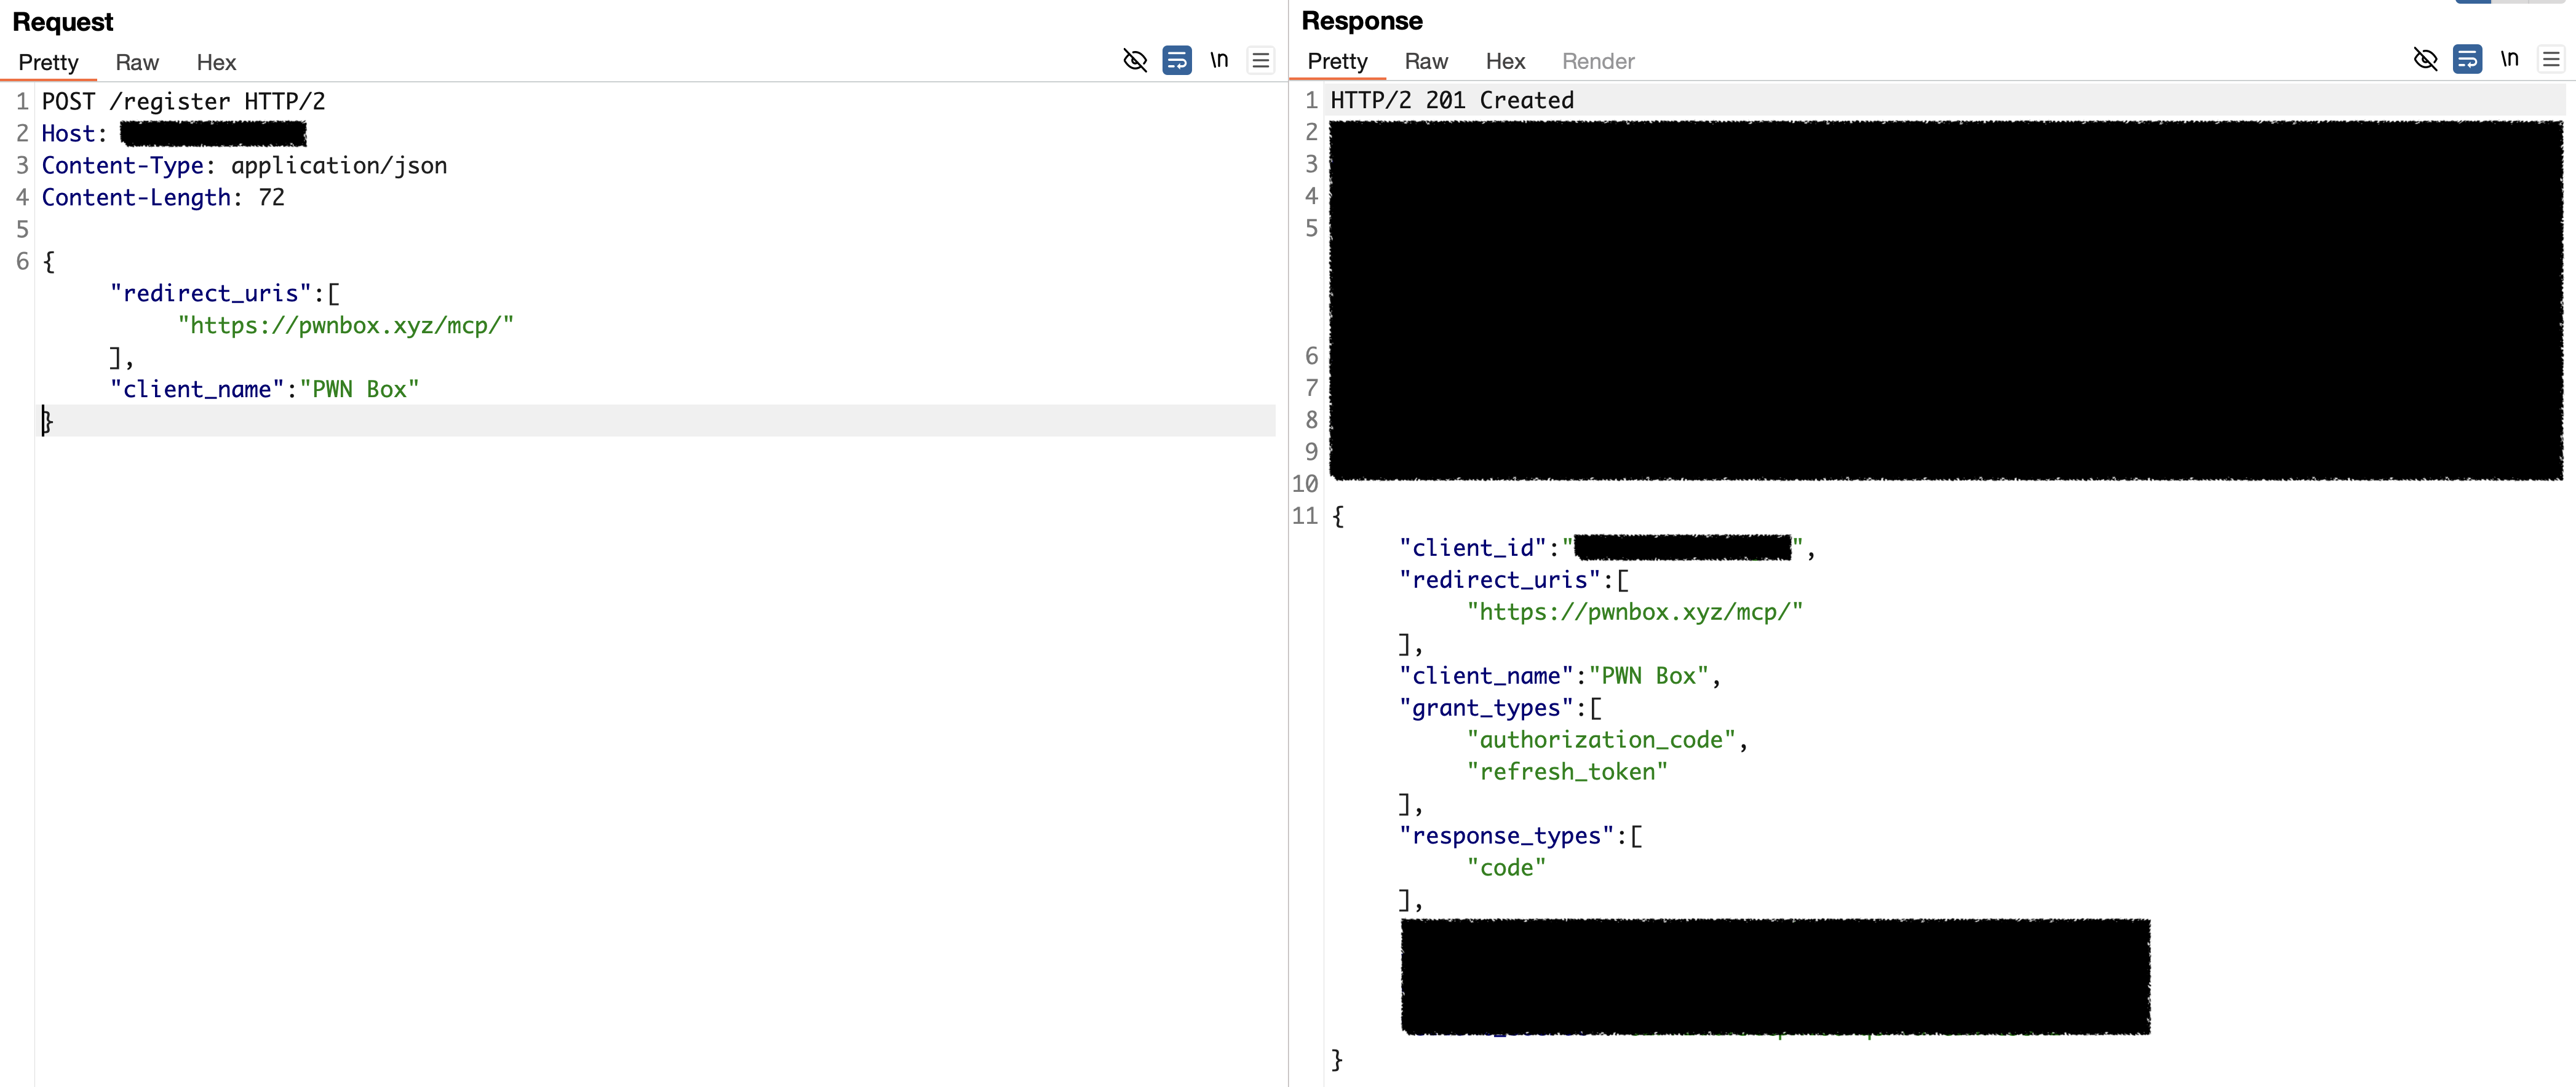Viewport: 2576px width, 1087px height.
Task: Click the POST /register HTTP/2 request line
Action: click(183, 101)
